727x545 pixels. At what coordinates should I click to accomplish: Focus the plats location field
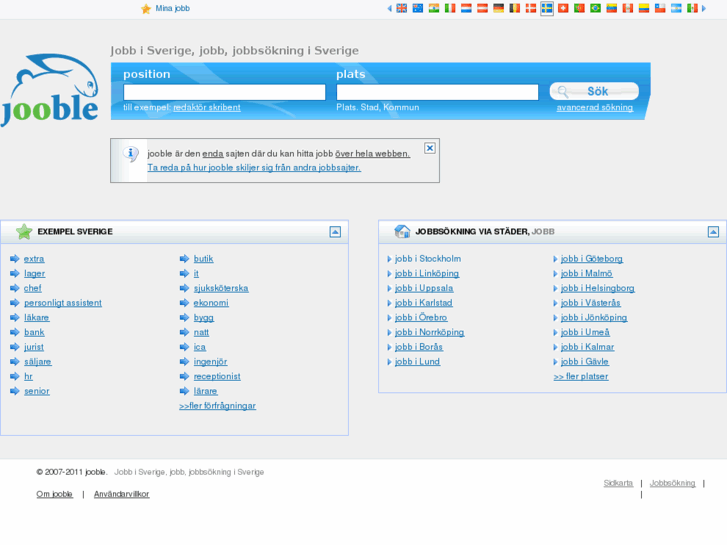click(x=437, y=92)
